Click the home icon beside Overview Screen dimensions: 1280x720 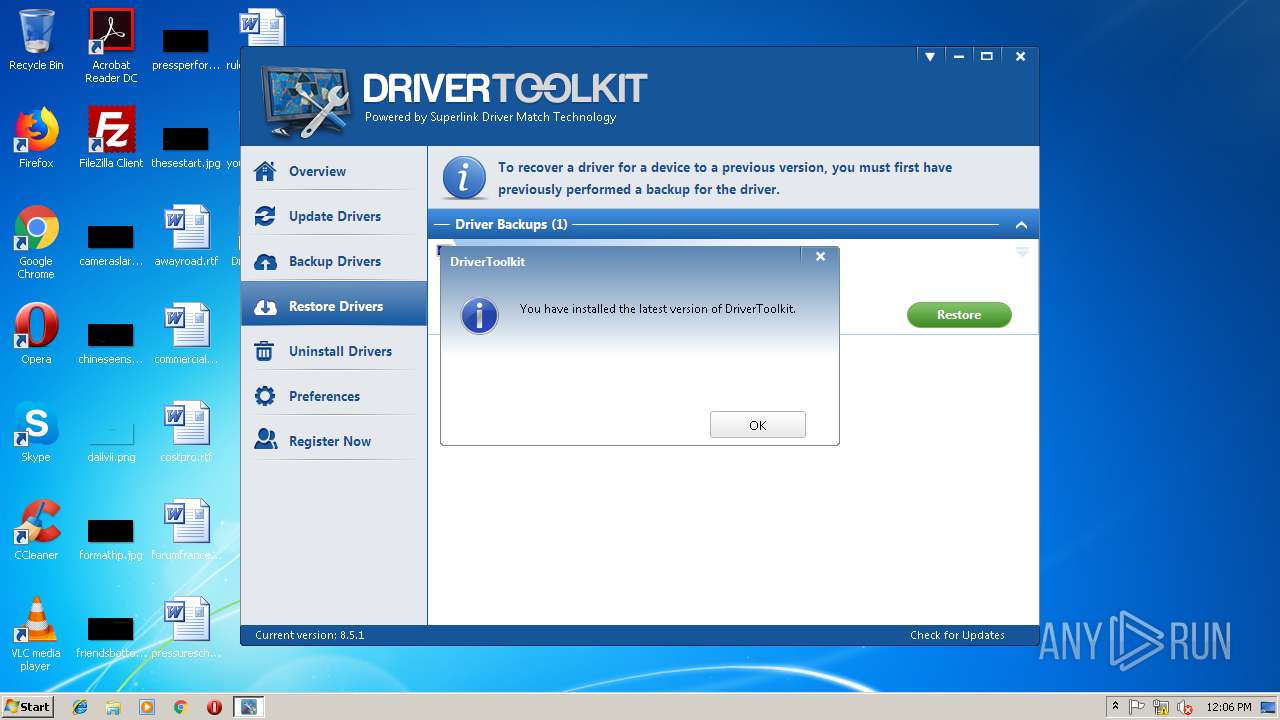[x=265, y=171]
